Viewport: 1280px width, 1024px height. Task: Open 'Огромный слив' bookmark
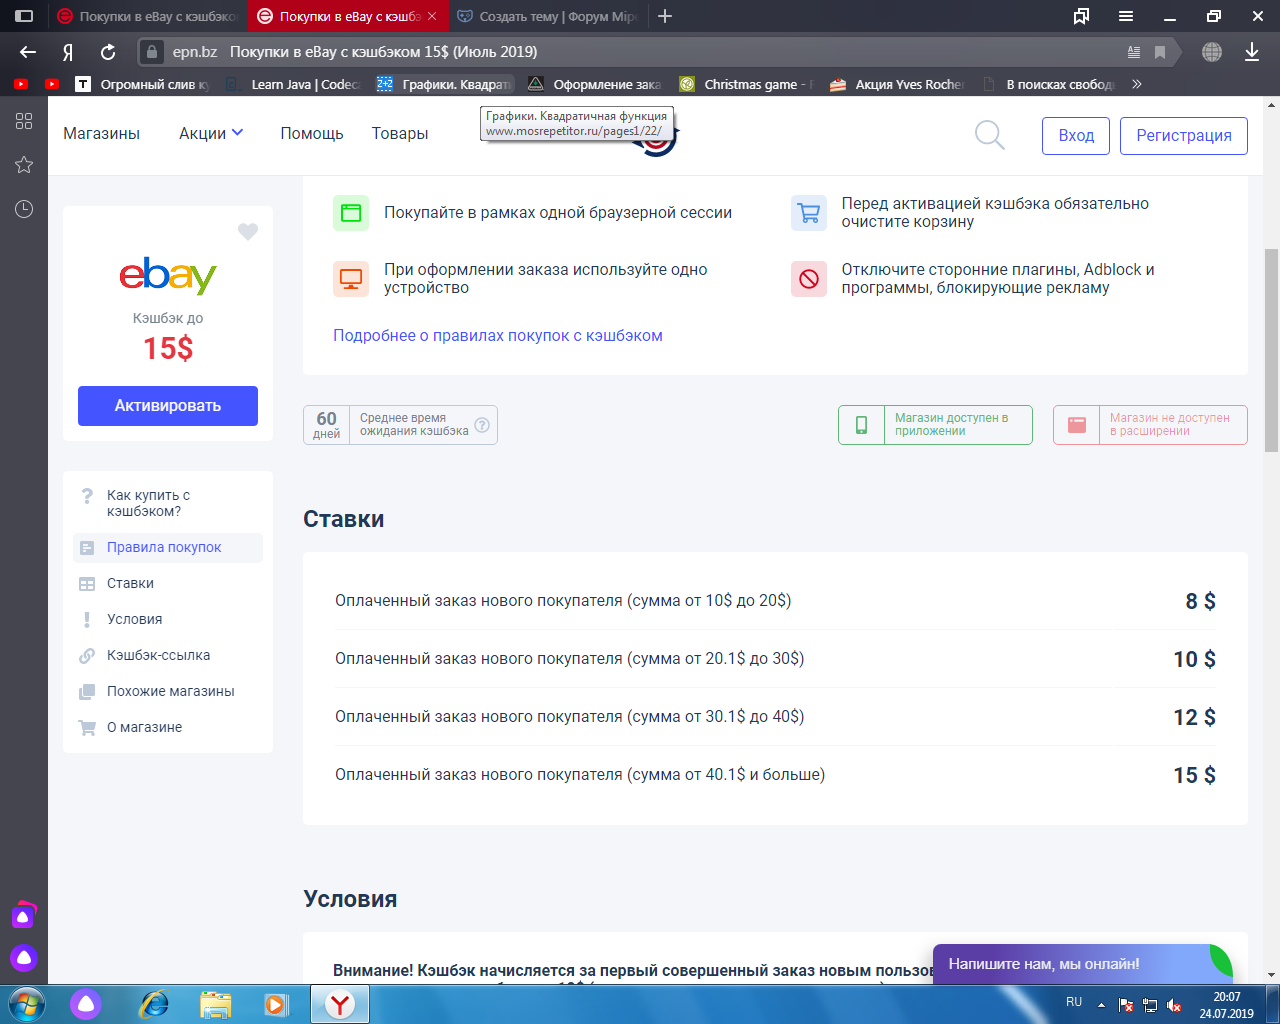[x=143, y=84]
